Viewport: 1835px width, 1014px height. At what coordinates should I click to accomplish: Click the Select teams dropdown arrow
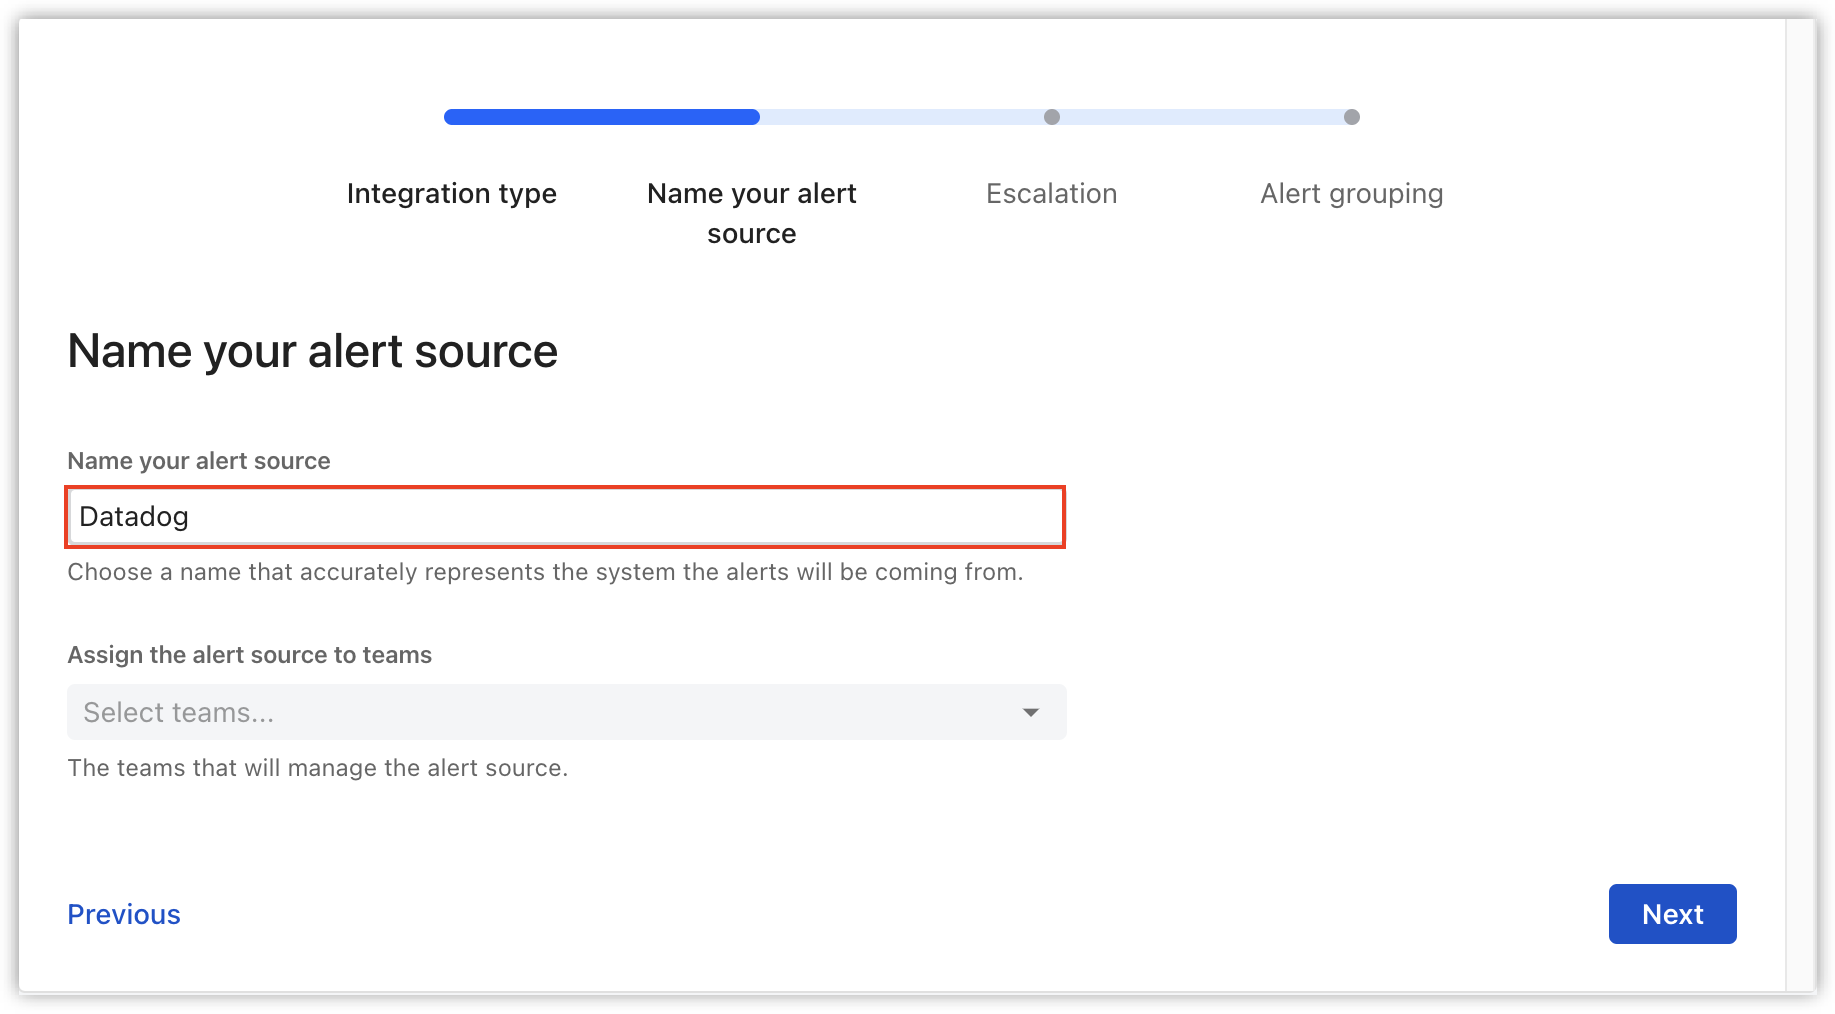coord(1031,712)
